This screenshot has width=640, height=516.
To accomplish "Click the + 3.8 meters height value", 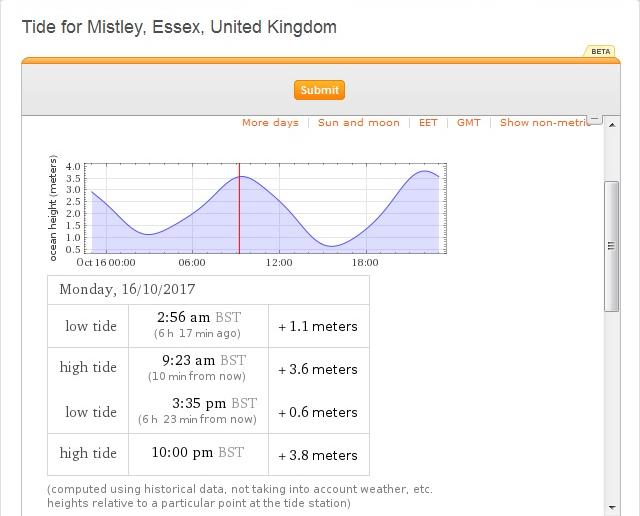I will point(318,455).
